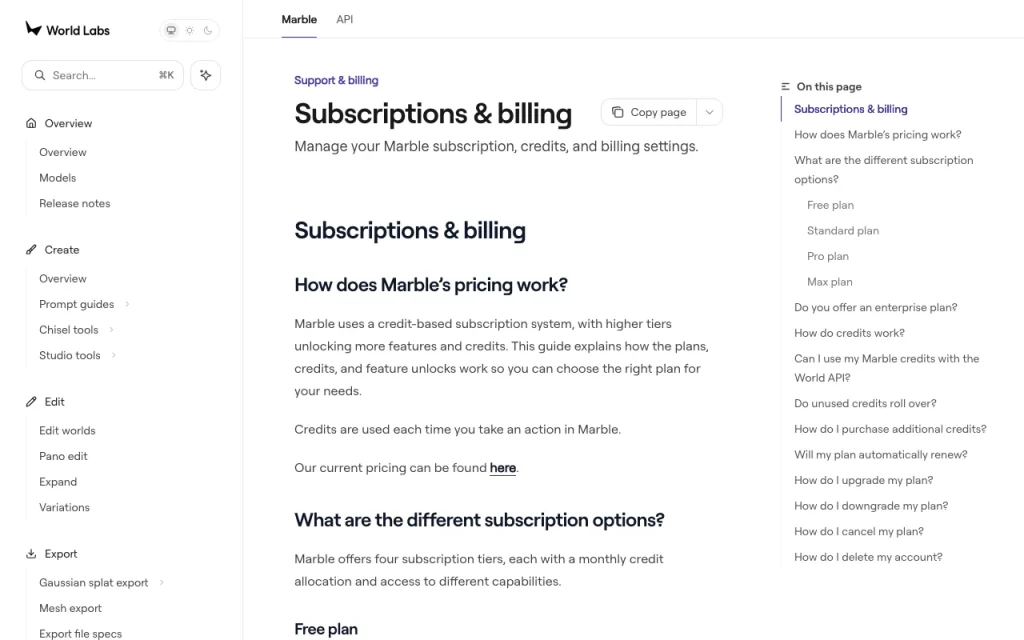The width and height of the screenshot is (1024, 640).
Task: Click the Edit pencil icon
Action: 31,402
